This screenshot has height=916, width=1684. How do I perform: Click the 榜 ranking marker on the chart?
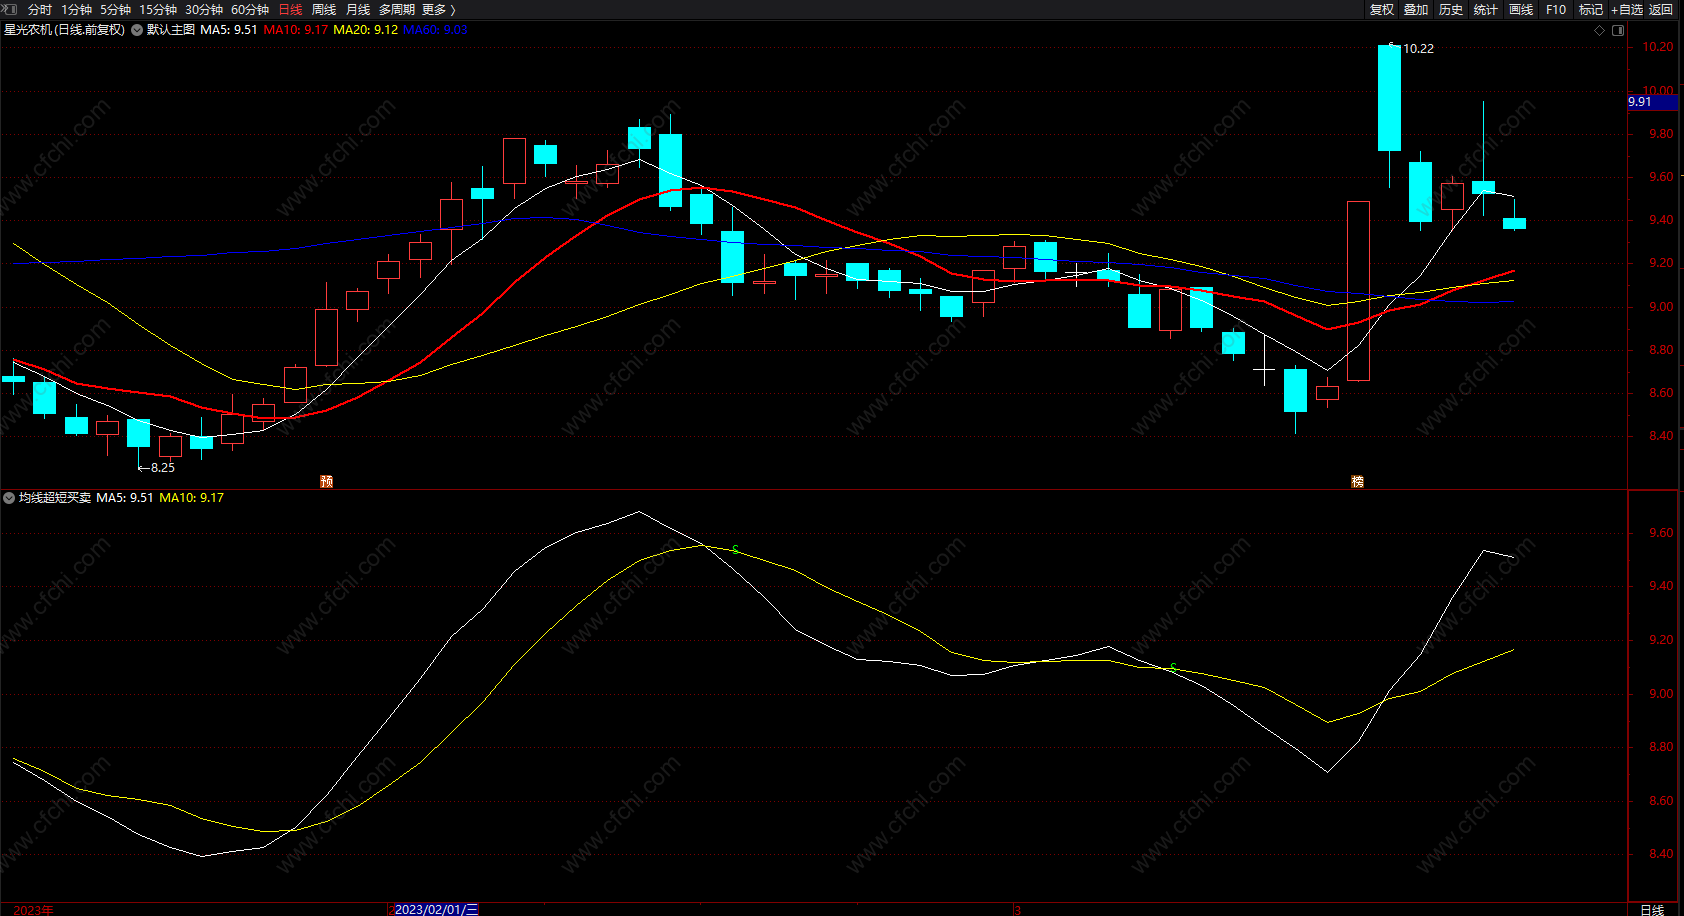1357,481
